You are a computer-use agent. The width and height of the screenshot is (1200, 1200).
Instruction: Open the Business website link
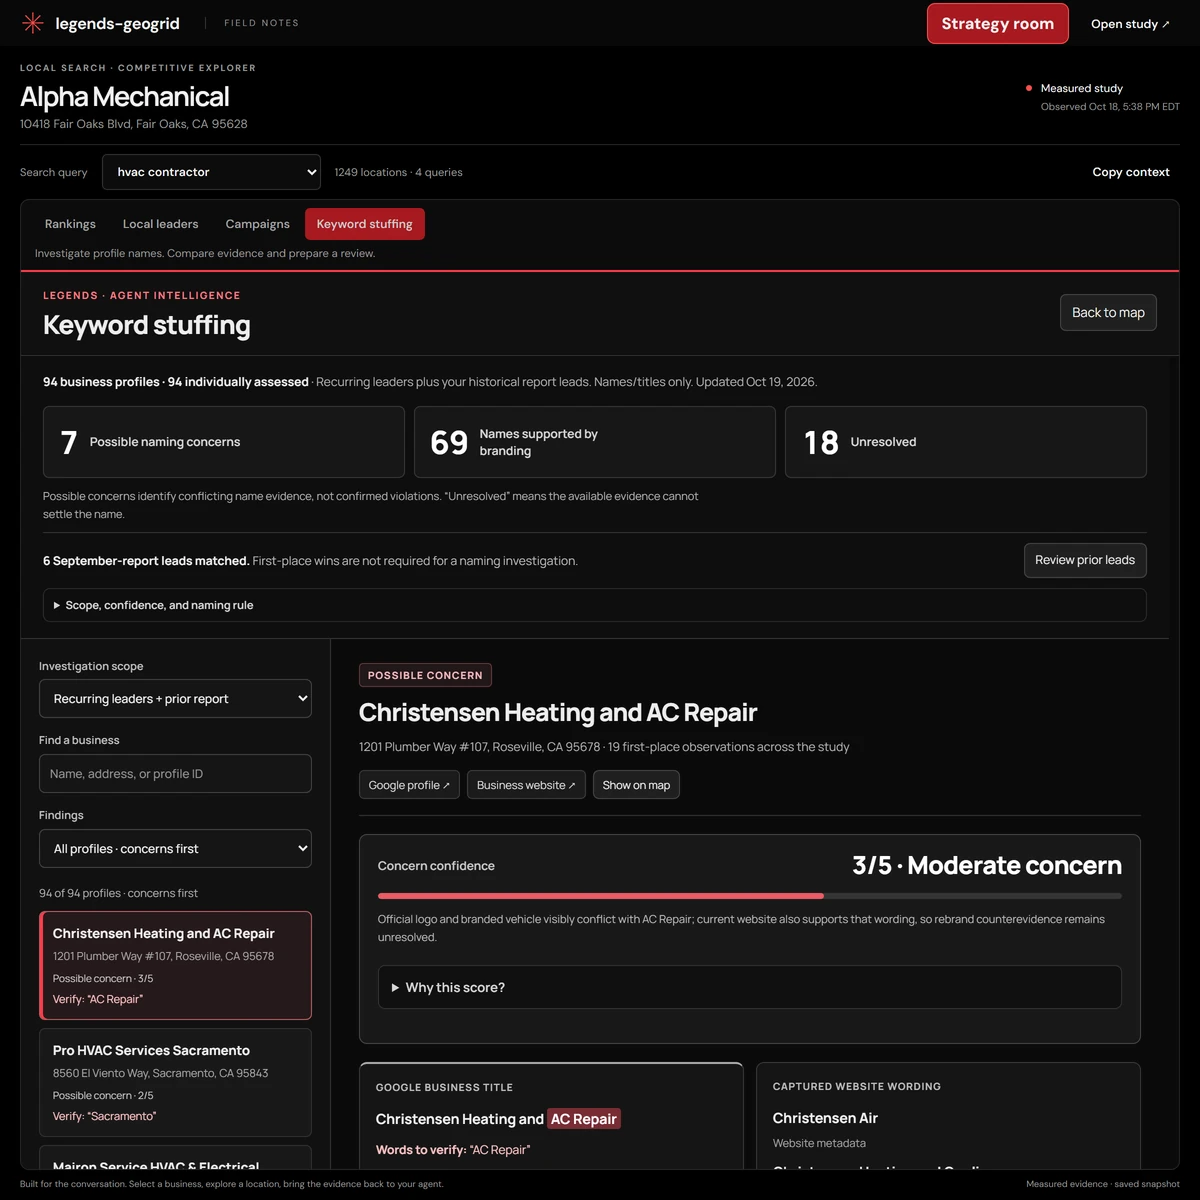[x=526, y=785]
